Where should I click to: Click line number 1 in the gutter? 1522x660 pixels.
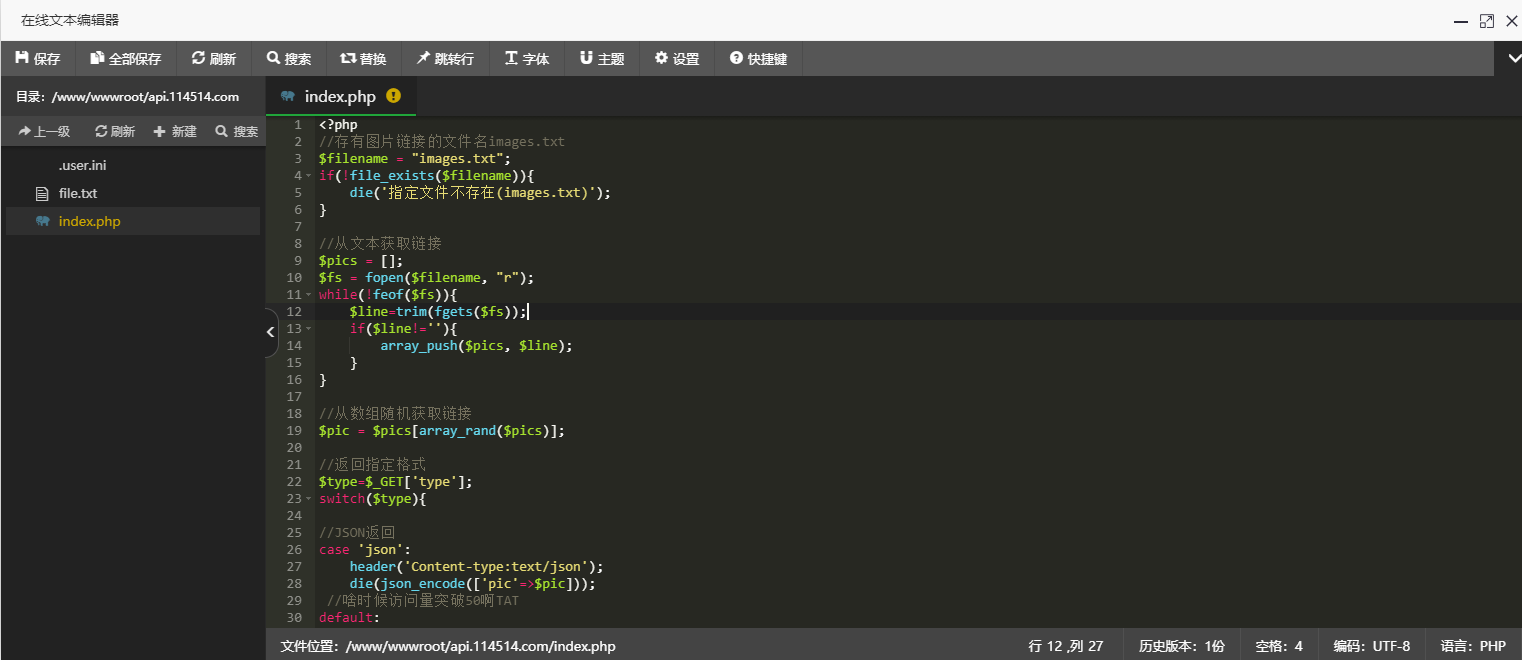(298, 125)
